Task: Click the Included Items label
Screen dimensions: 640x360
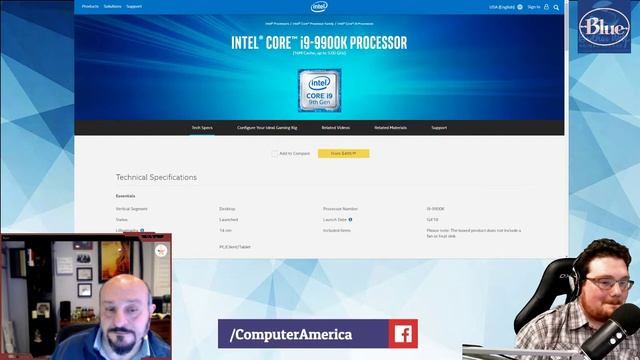Action: point(337,231)
